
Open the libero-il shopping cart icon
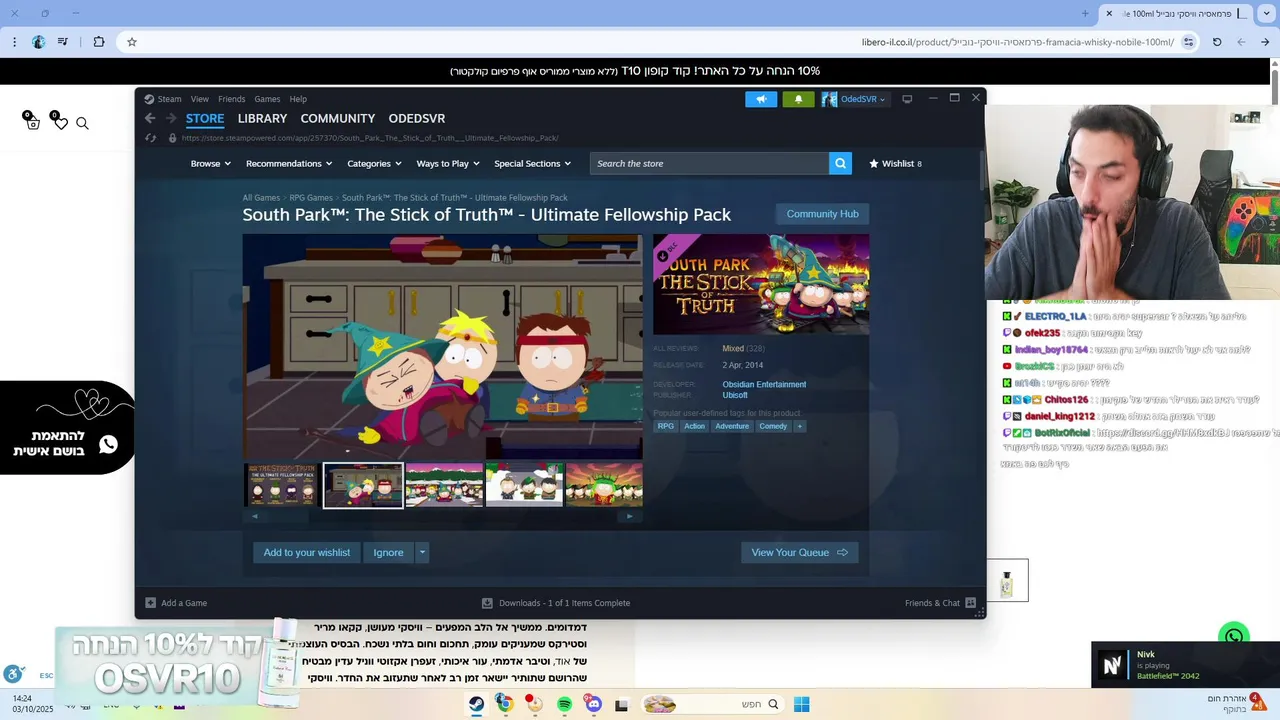32,122
